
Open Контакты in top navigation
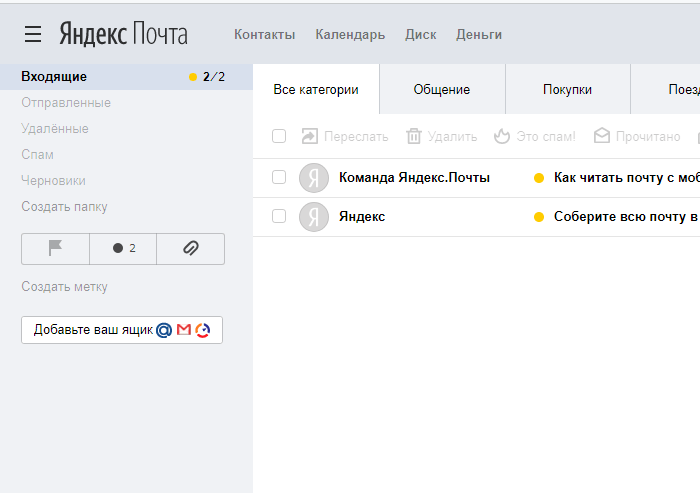pyautogui.click(x=265, y=34)
